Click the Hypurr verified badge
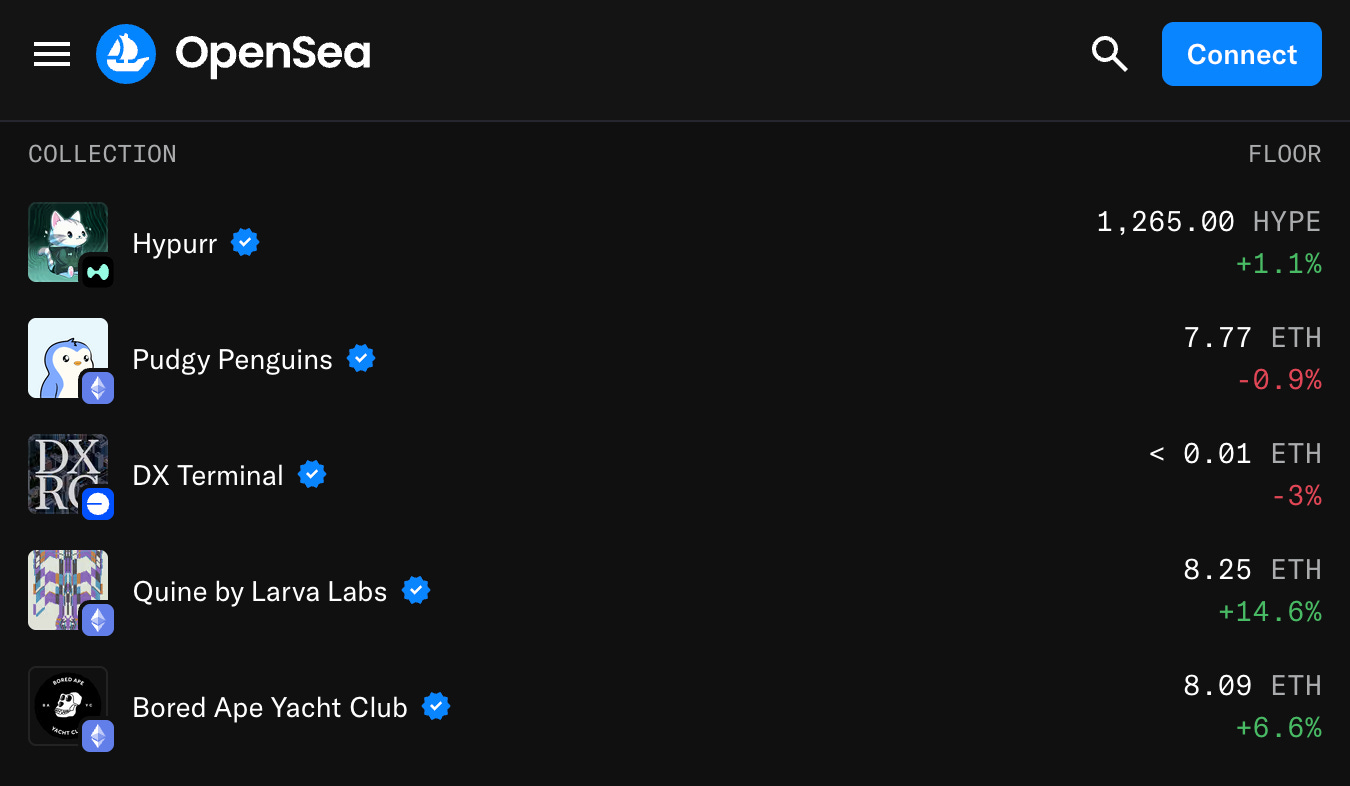 245,242
